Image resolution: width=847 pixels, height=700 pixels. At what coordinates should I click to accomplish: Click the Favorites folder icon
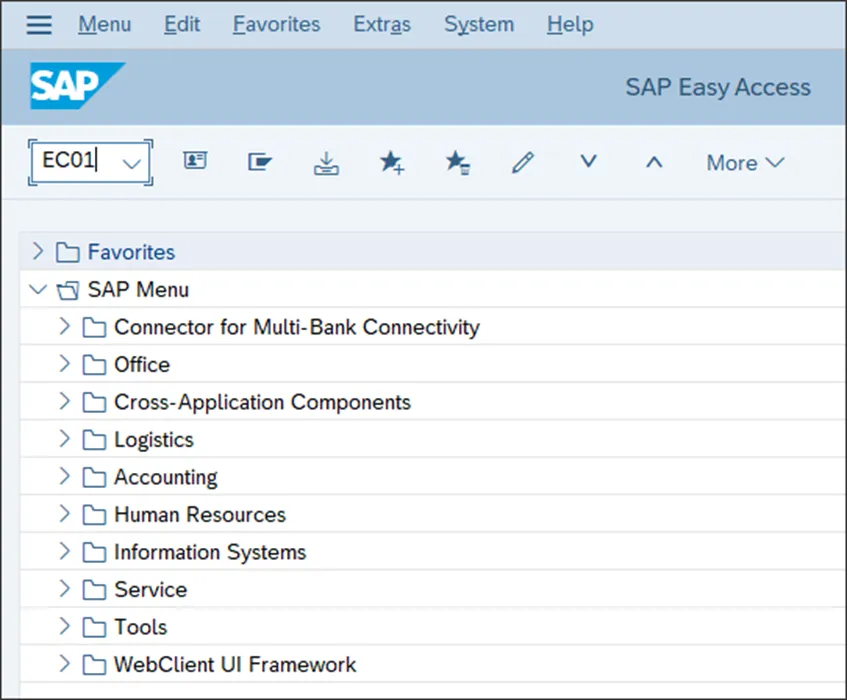(68, 252)
